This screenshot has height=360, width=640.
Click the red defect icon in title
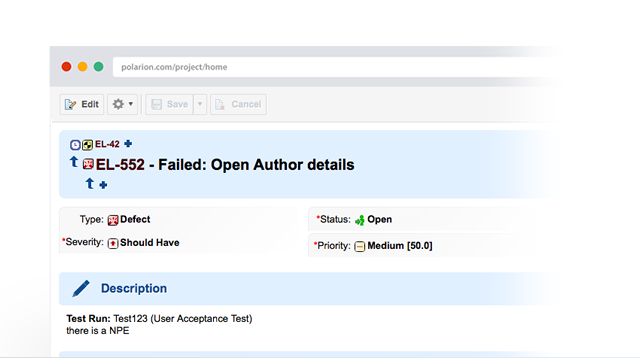pyautogui.click(x=88, y=164)
